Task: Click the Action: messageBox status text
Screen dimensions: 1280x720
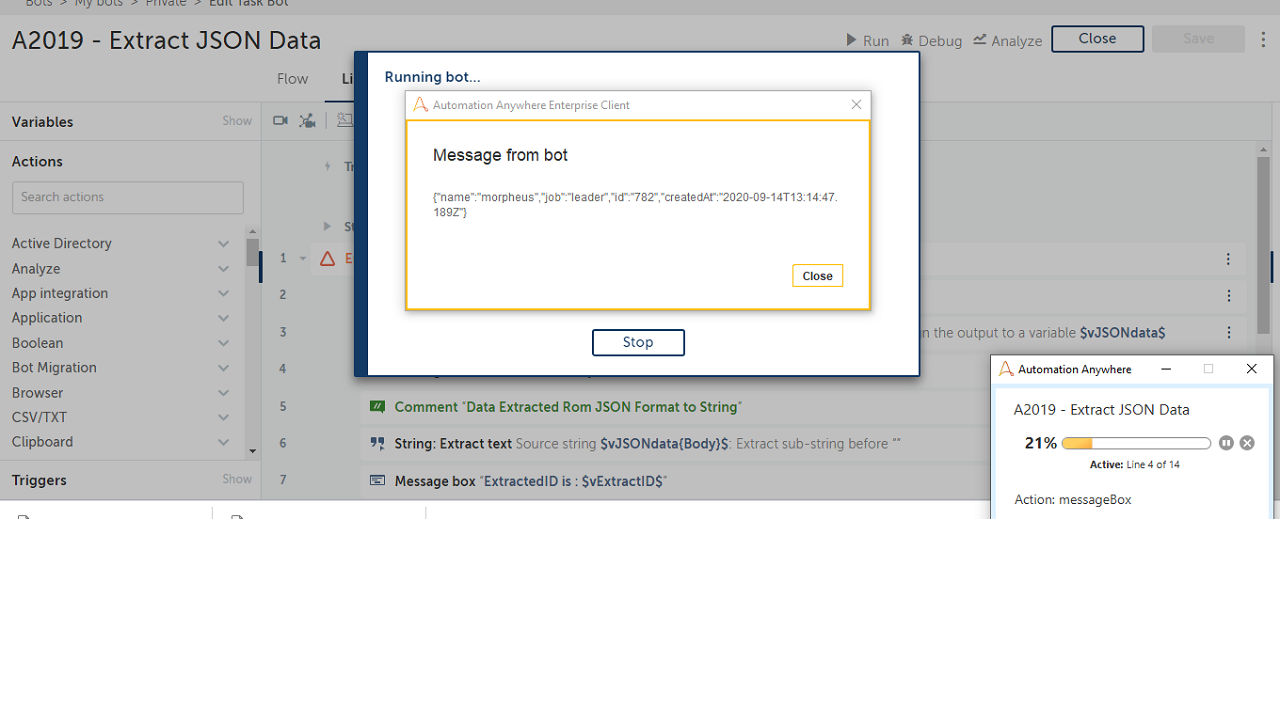Action: [x=1073, y=499]
